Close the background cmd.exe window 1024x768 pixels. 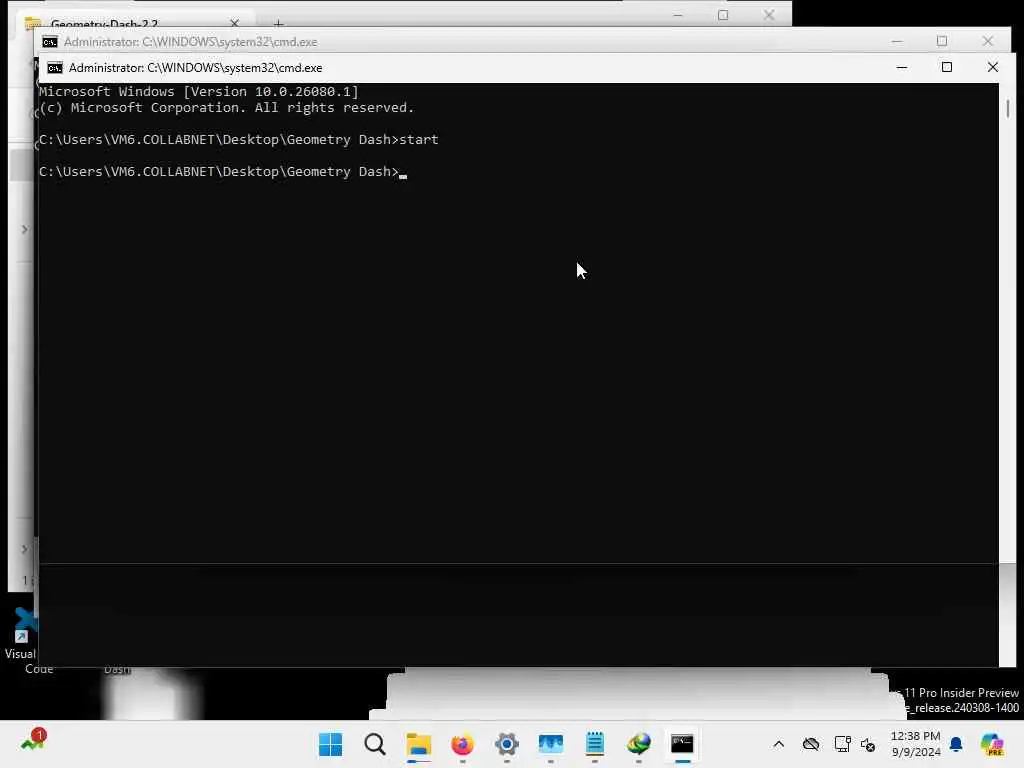[987, 41]
